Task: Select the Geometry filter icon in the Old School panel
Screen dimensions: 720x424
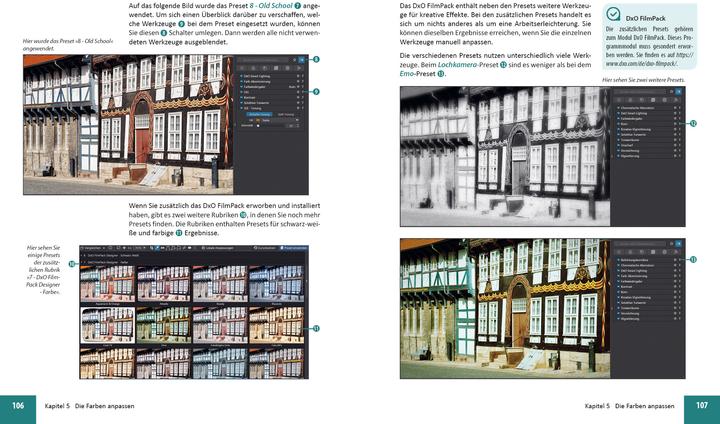Action: tap(276, 68)
